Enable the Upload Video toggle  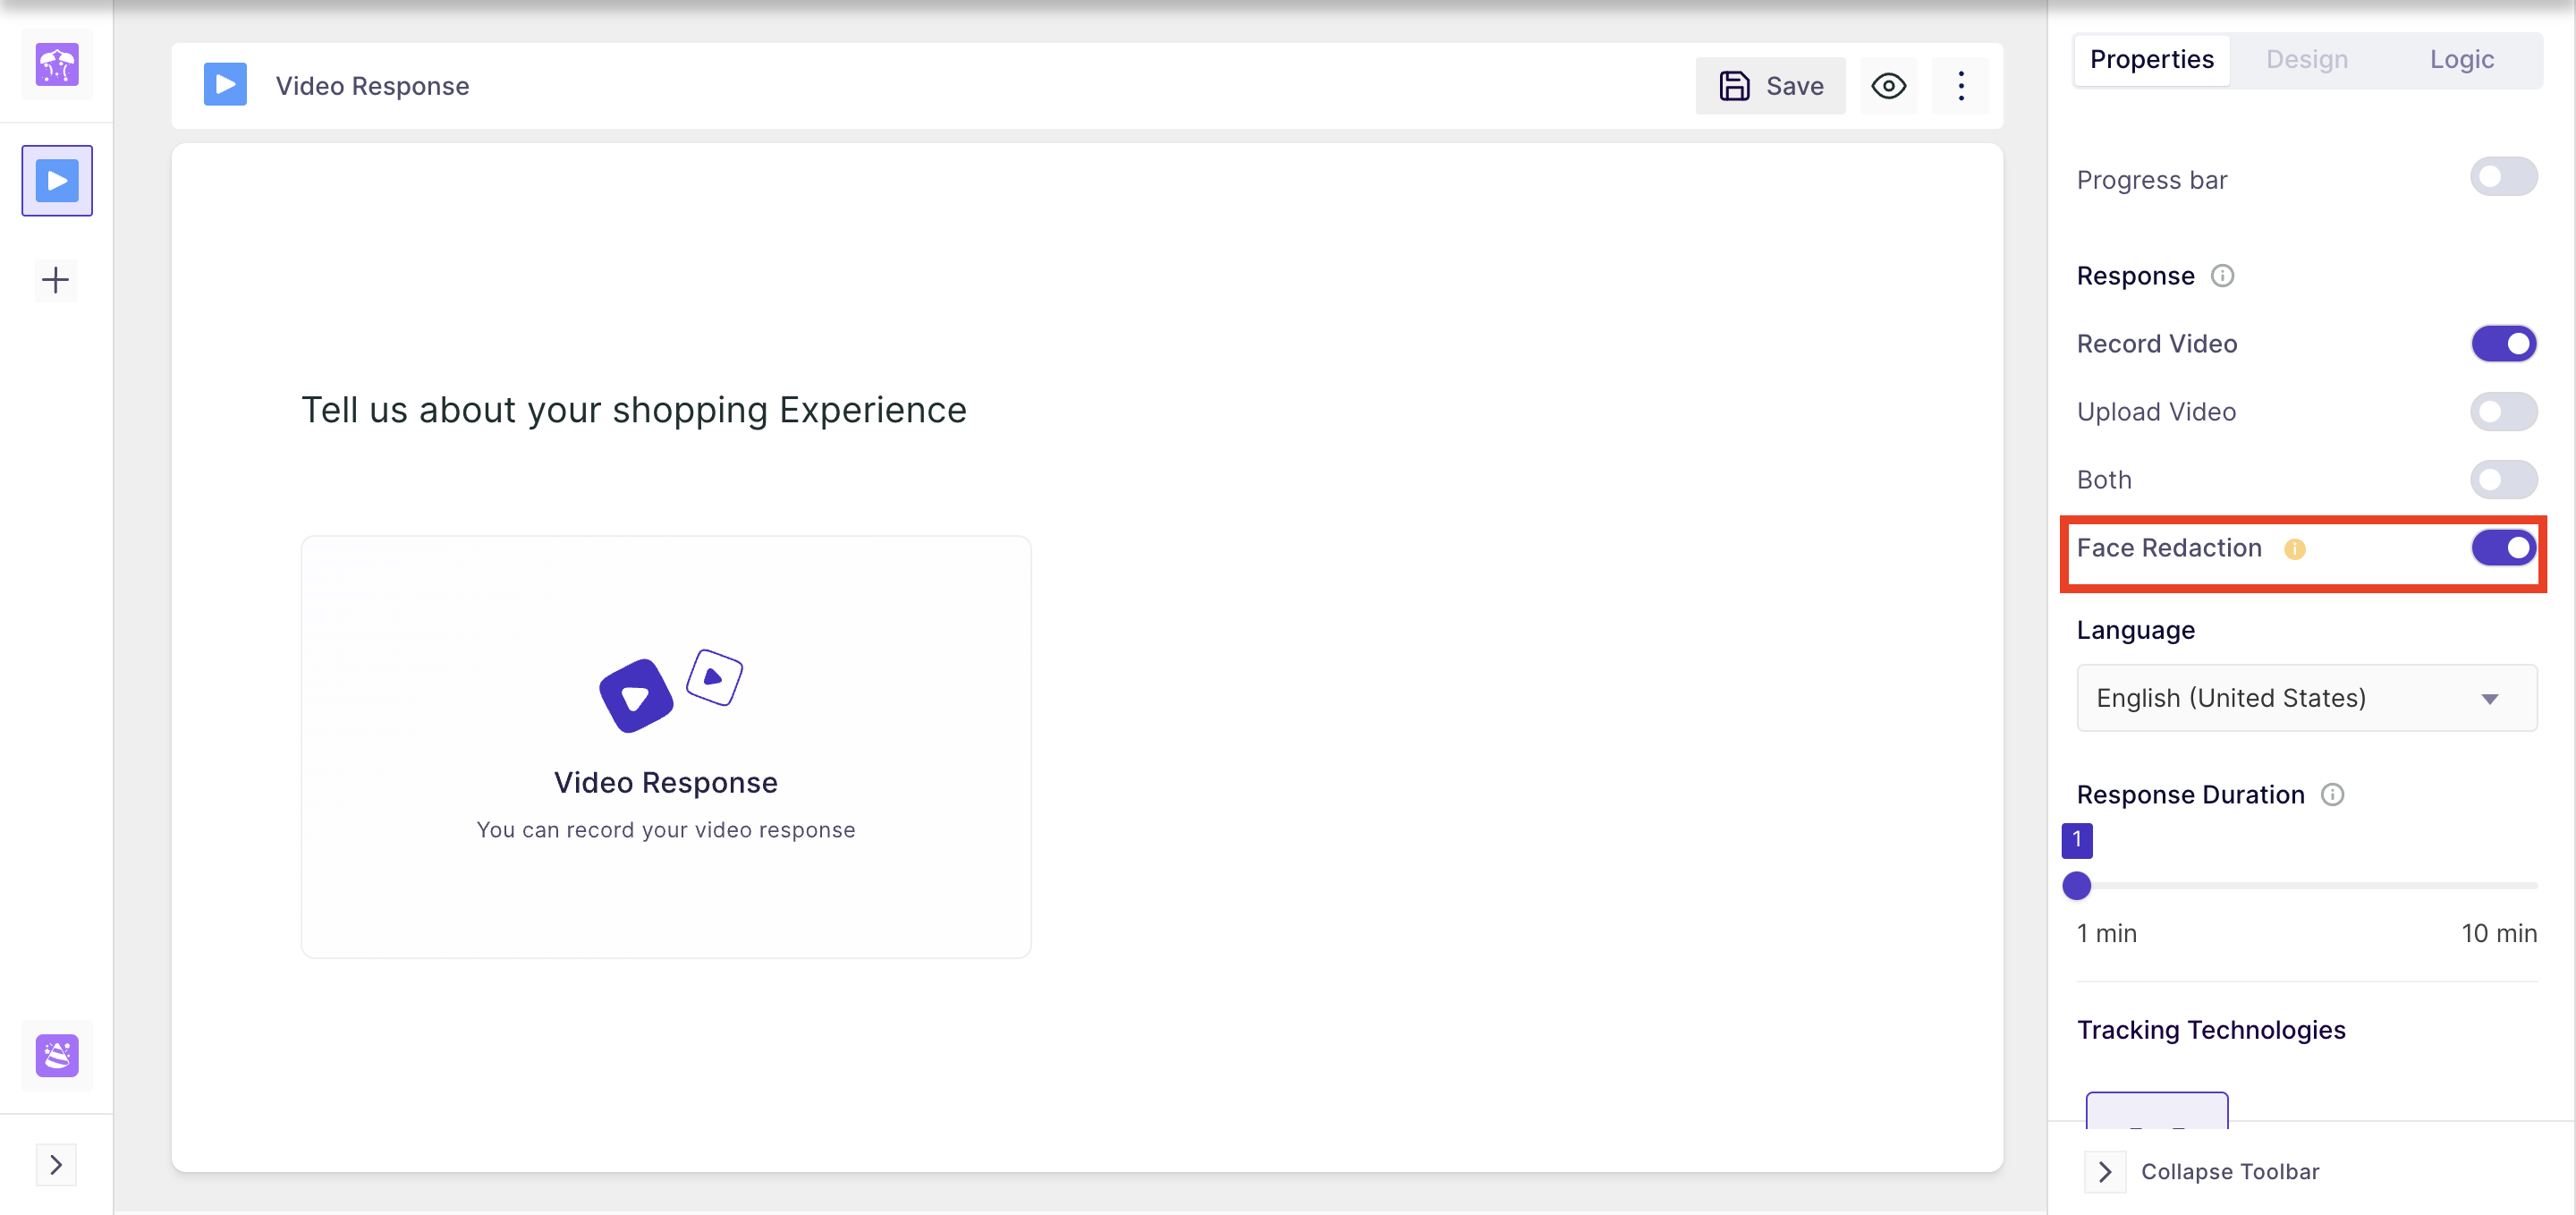click(x=2503, y=412)
